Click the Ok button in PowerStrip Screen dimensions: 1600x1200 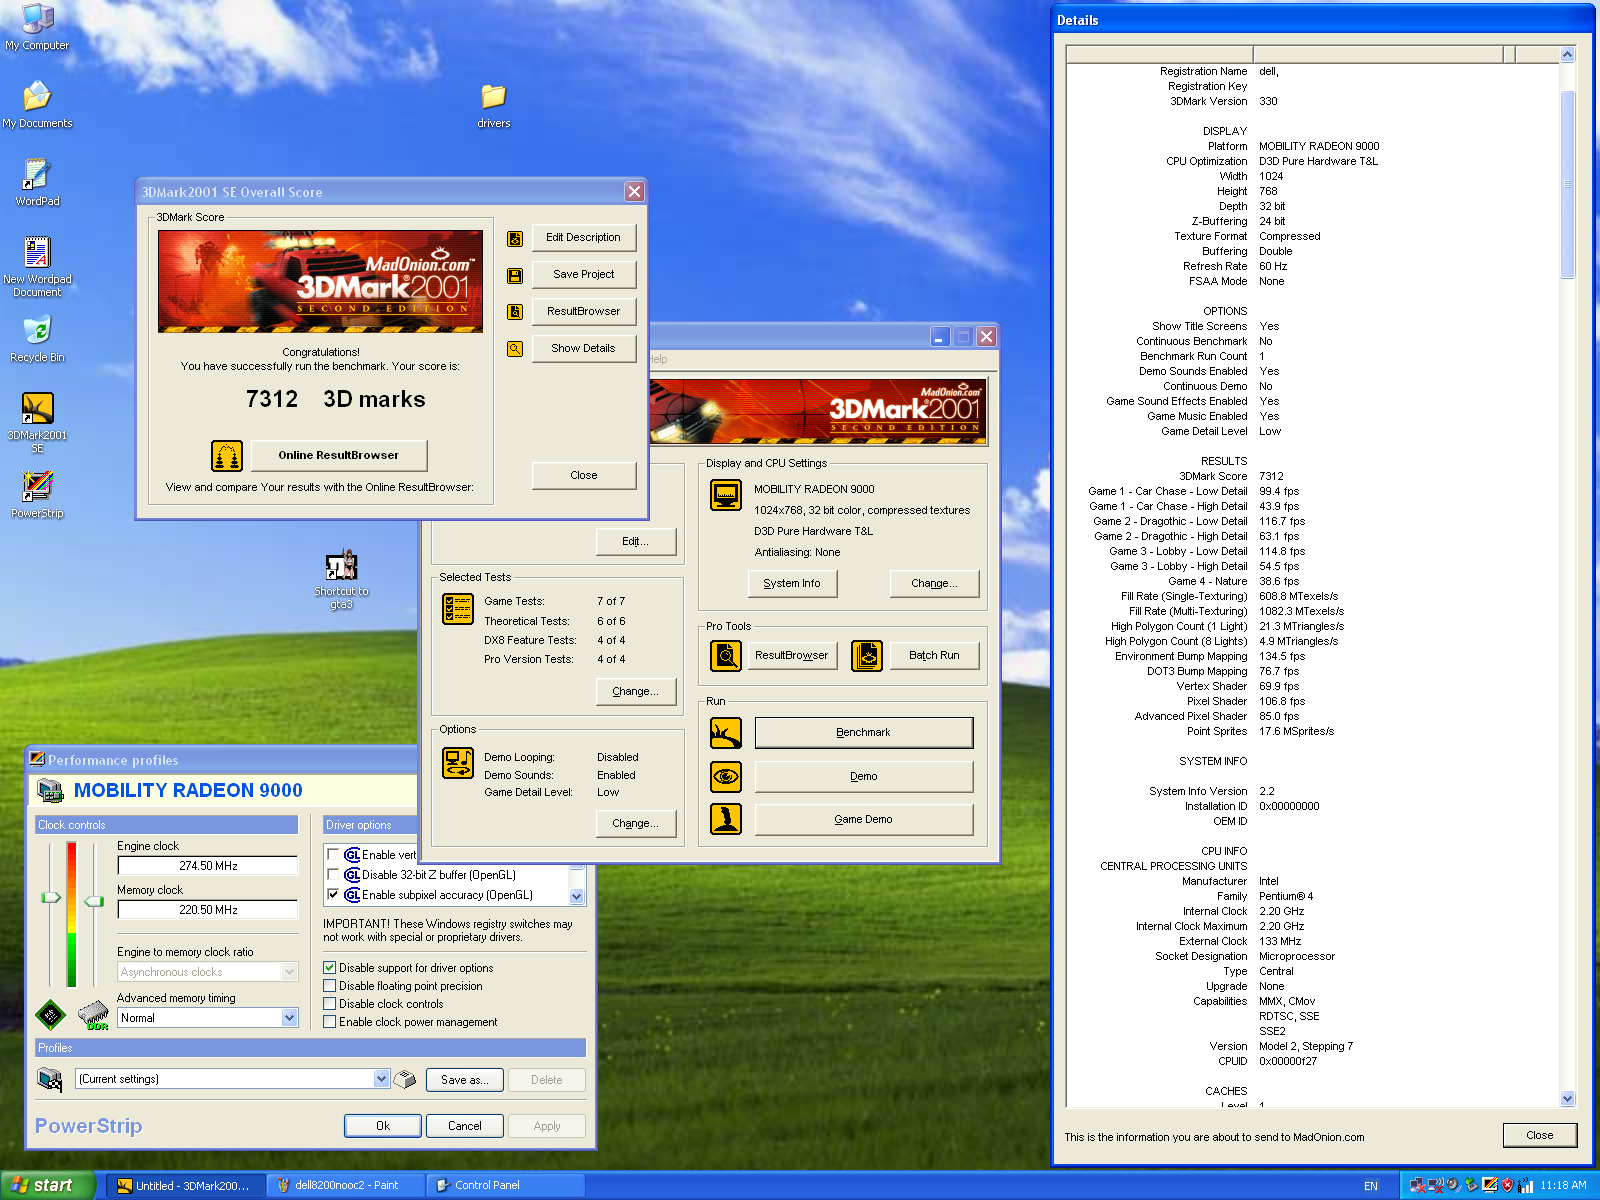click(x=383, y=1126)
